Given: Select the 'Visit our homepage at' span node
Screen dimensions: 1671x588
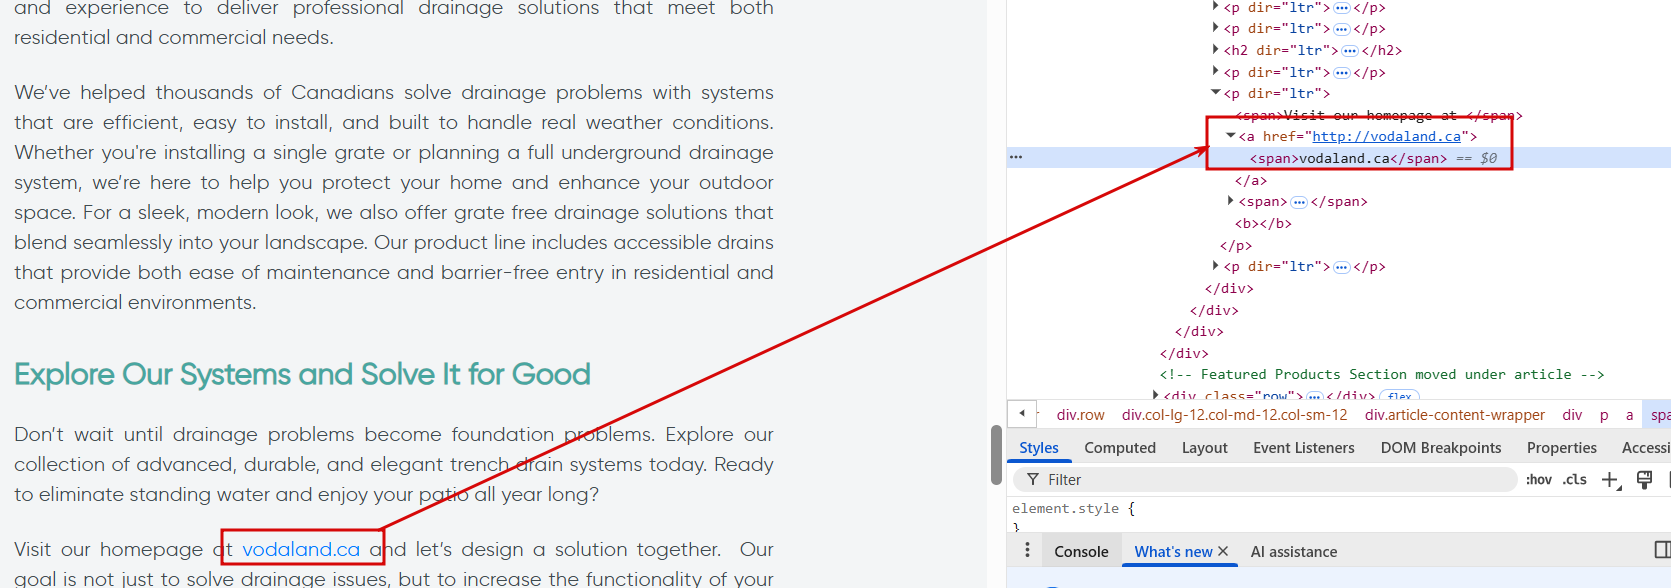Looking at the screenshot, I should (1378, 115).
